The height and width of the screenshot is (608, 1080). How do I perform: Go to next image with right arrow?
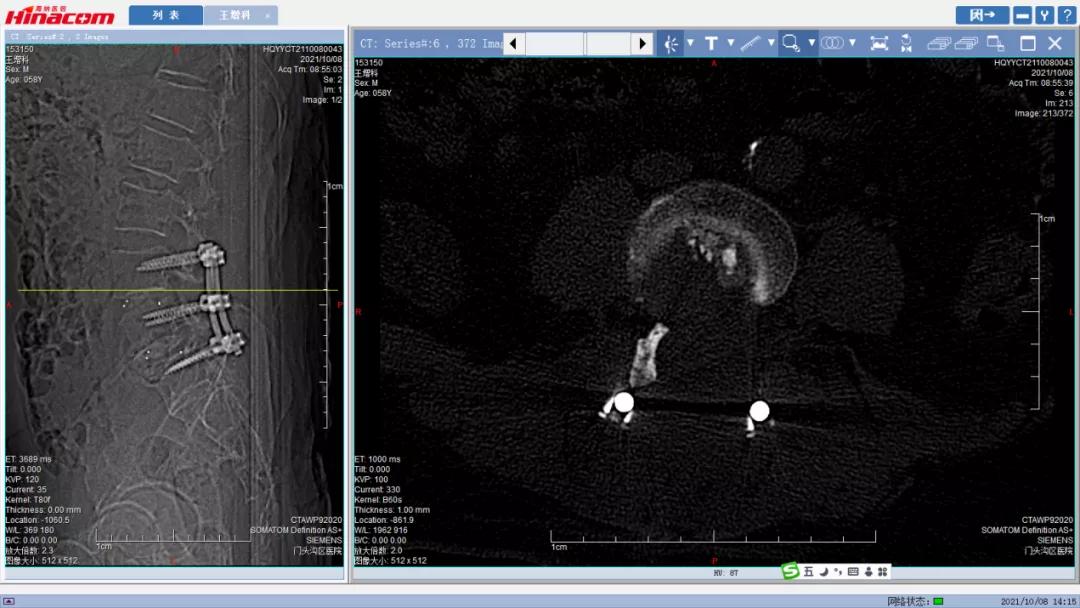click(x=642, y=44)
